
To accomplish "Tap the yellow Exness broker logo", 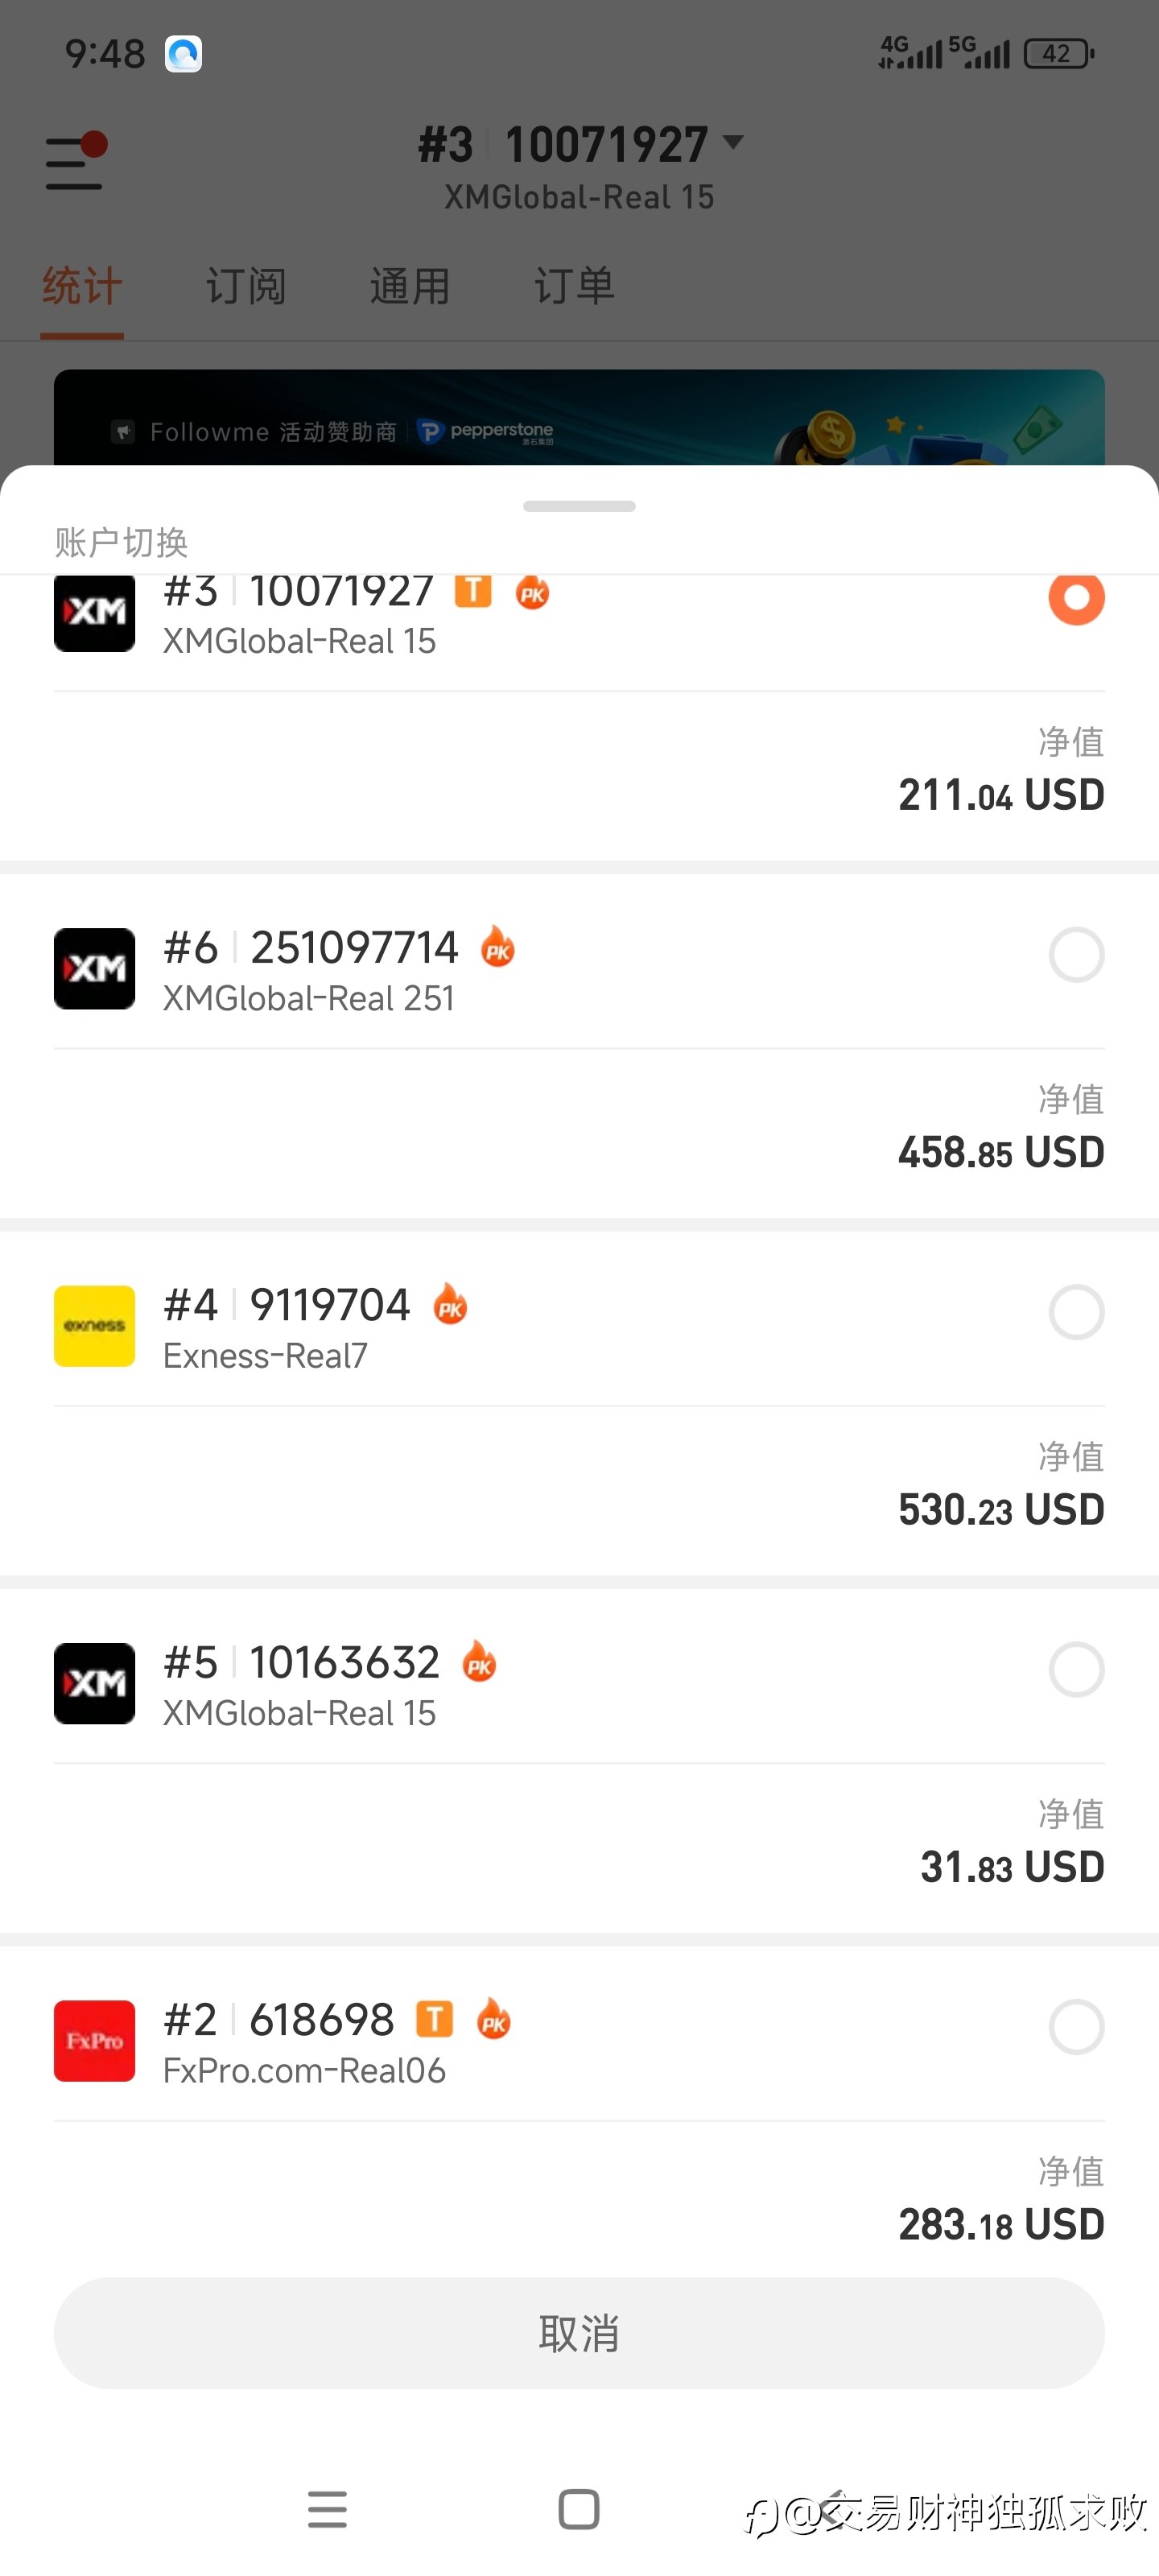I will click(x=94, y=1325).
